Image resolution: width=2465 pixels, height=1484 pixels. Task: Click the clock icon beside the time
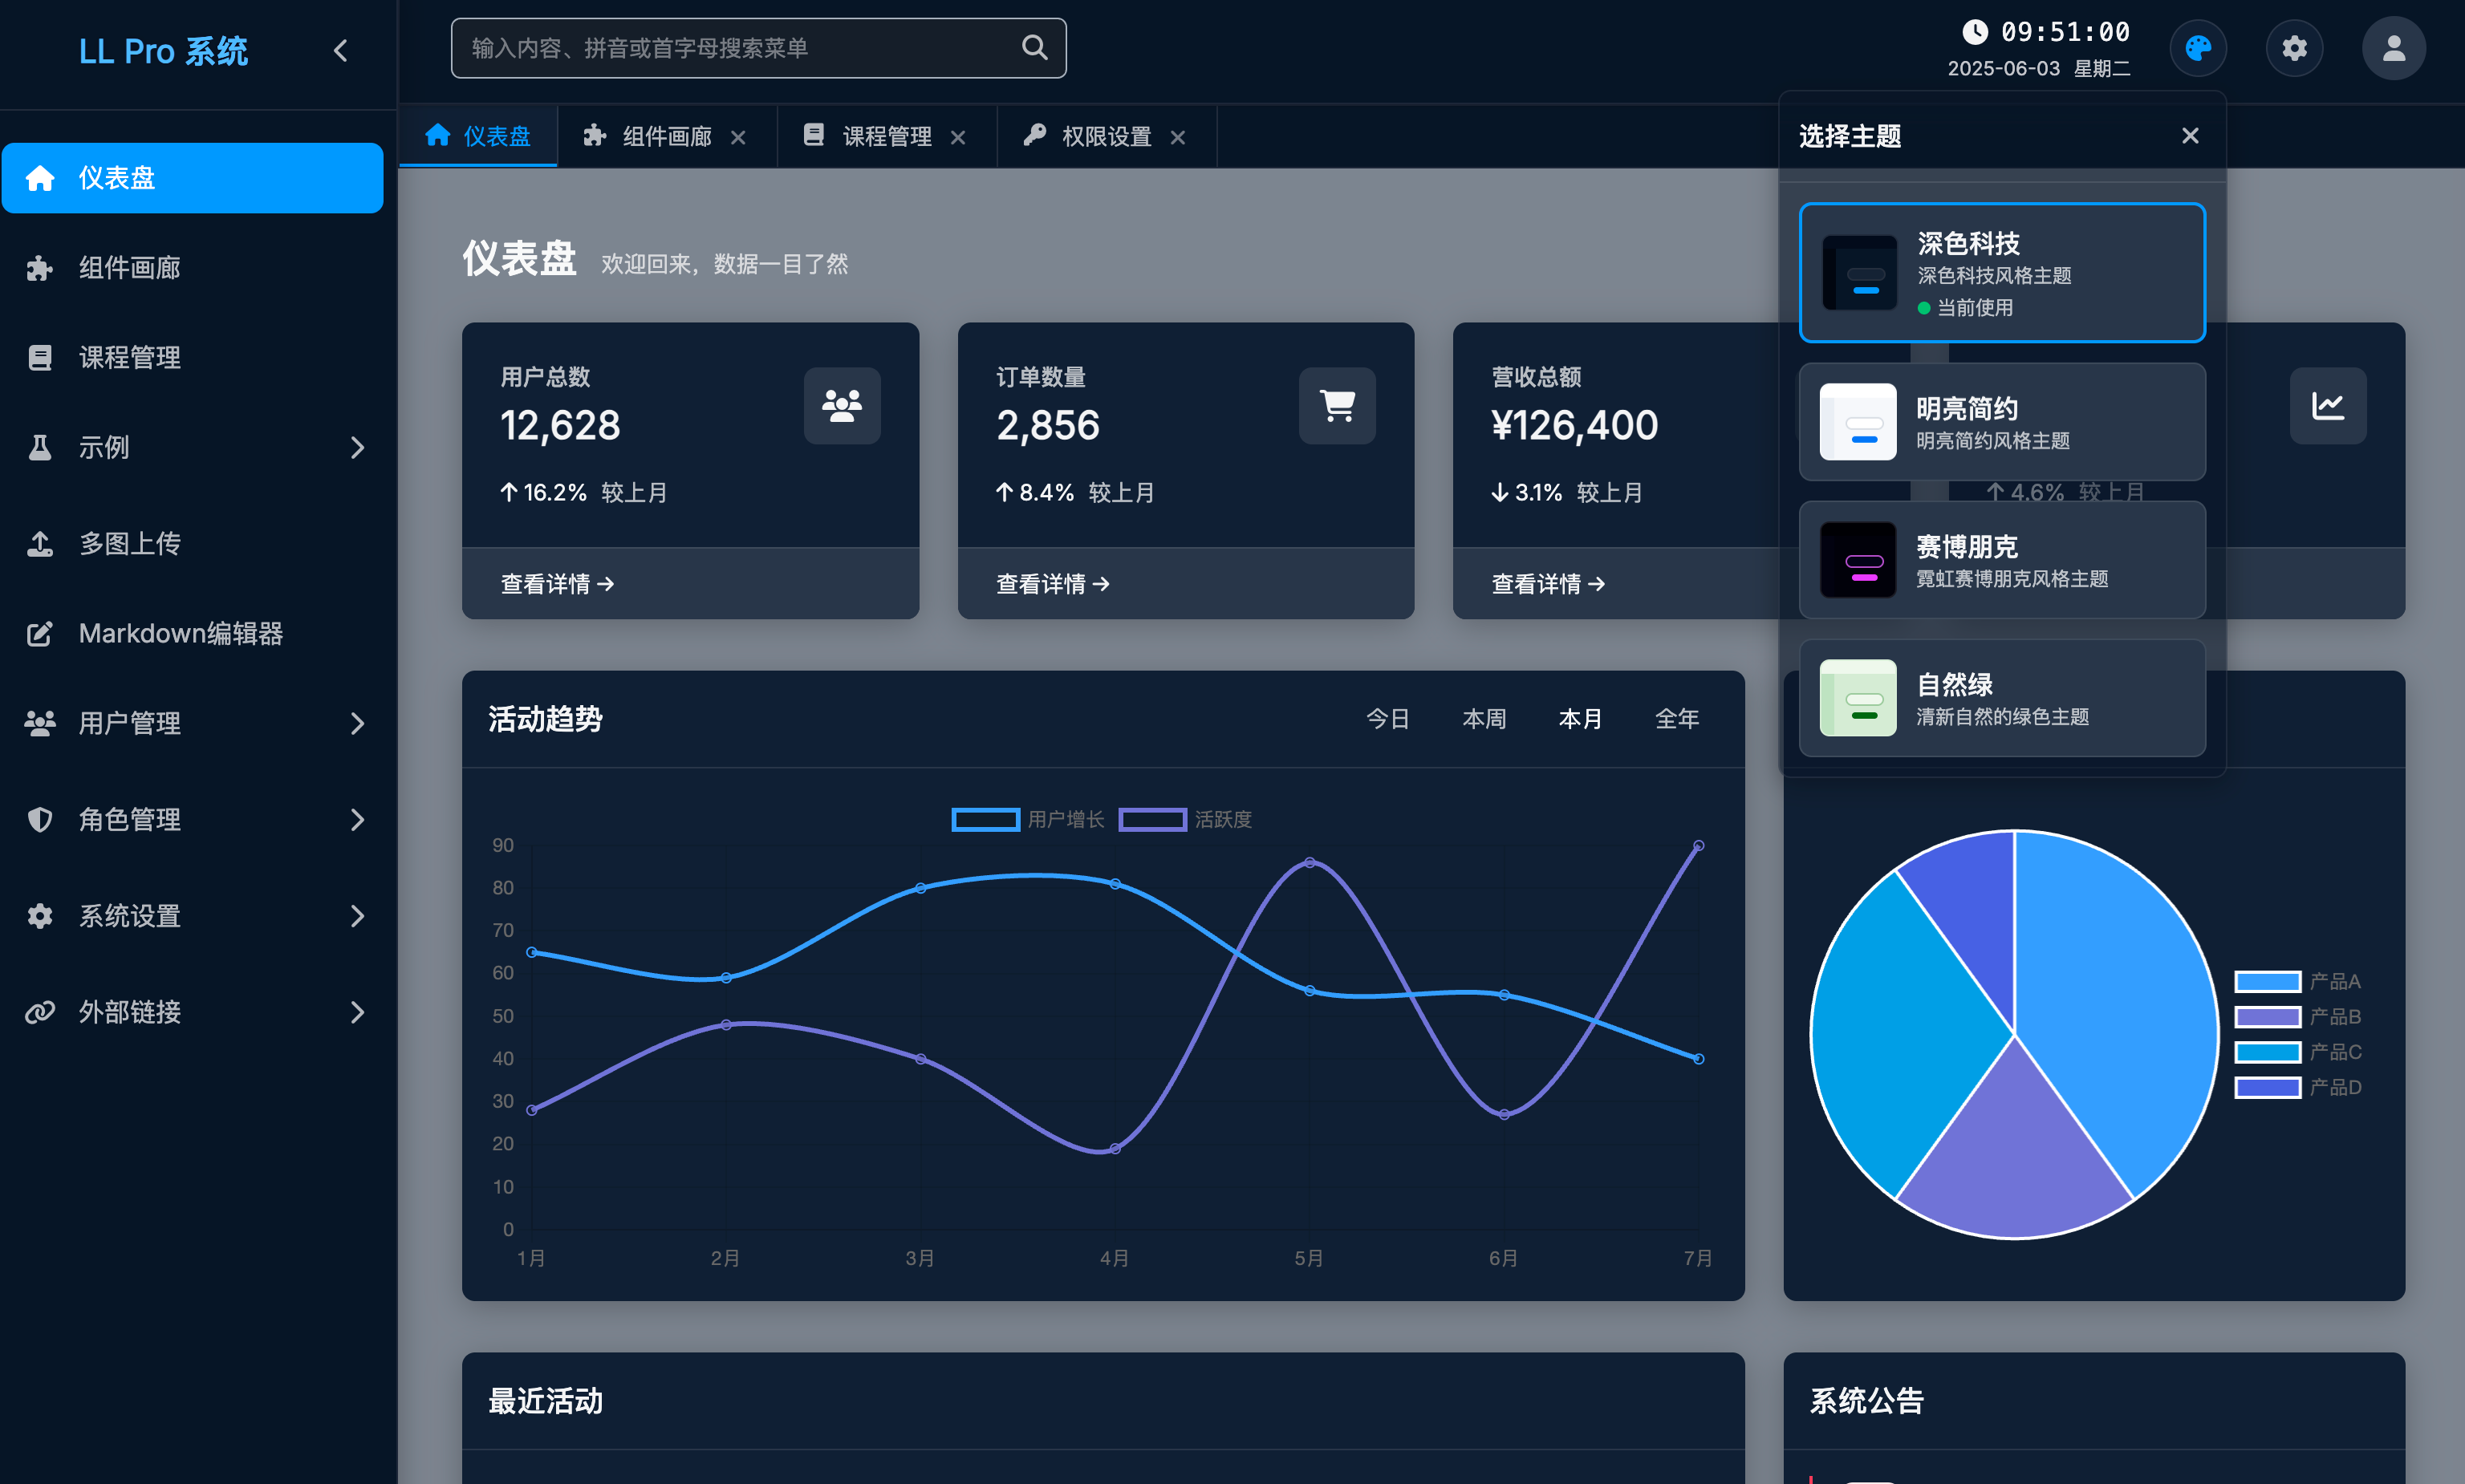pos(1974,32)
